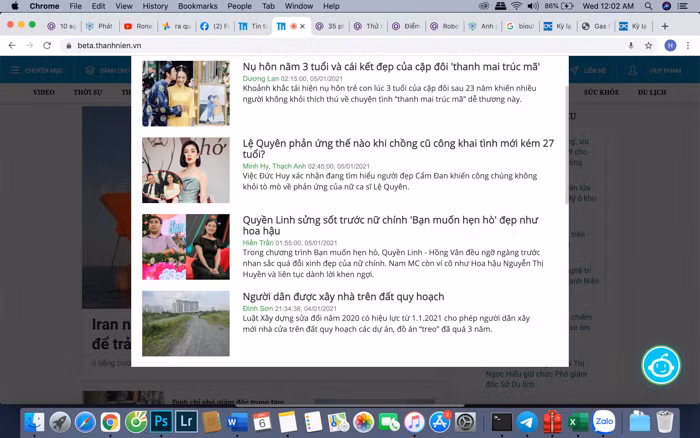Launch Lightroom from the dock
The height and width of the screenshot is (438, 700).
tap(186, 422)
